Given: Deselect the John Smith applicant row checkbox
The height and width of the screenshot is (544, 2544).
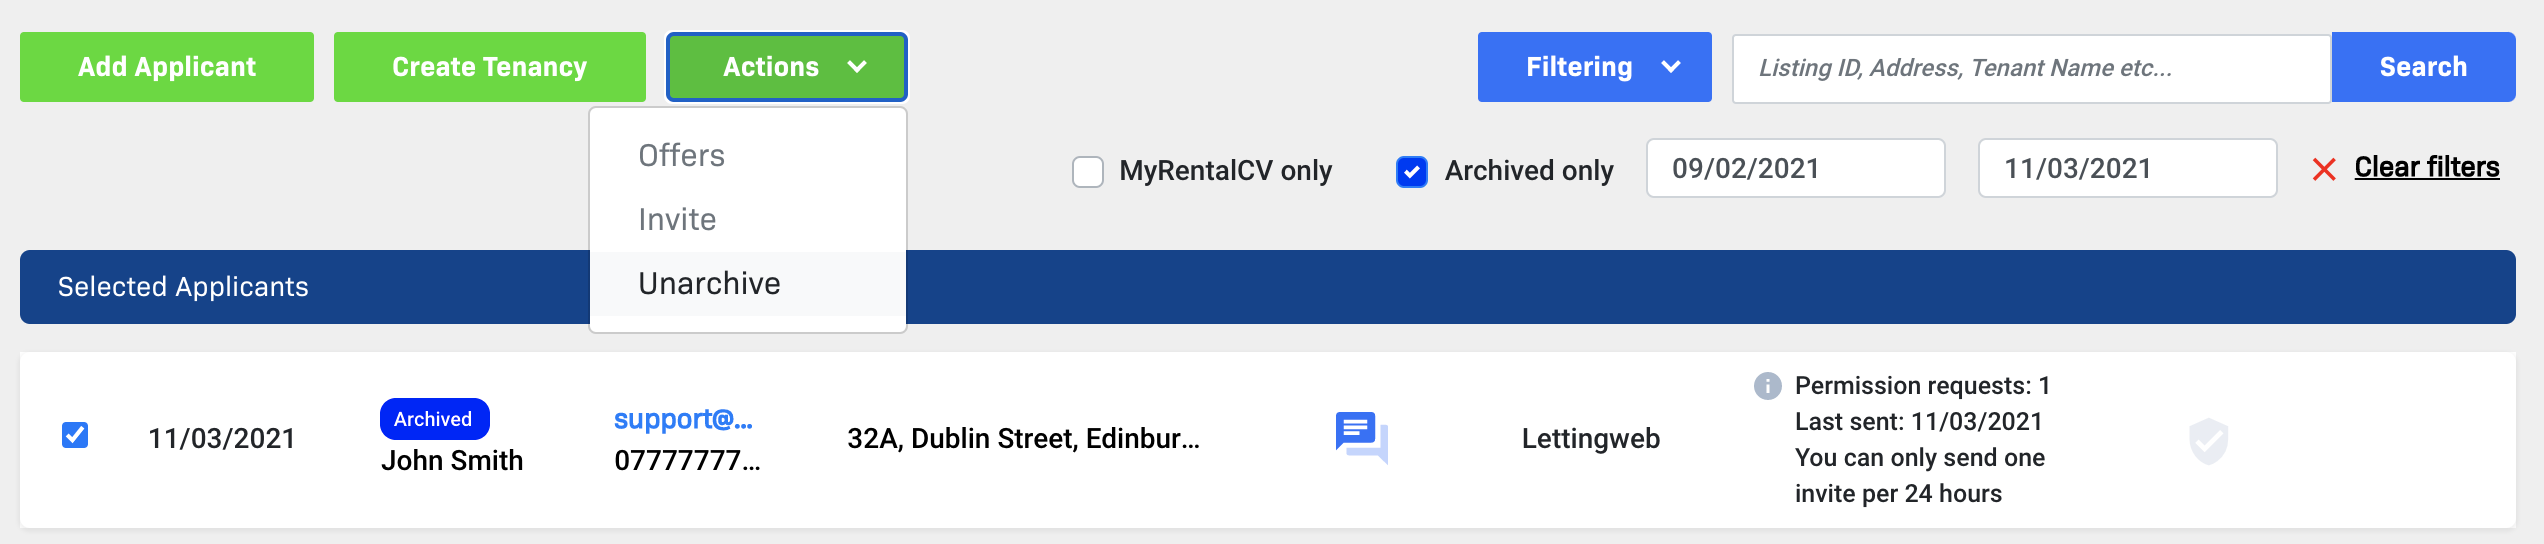Looking at the screenshot, I should pyautogui.click(x=75, y=435).
